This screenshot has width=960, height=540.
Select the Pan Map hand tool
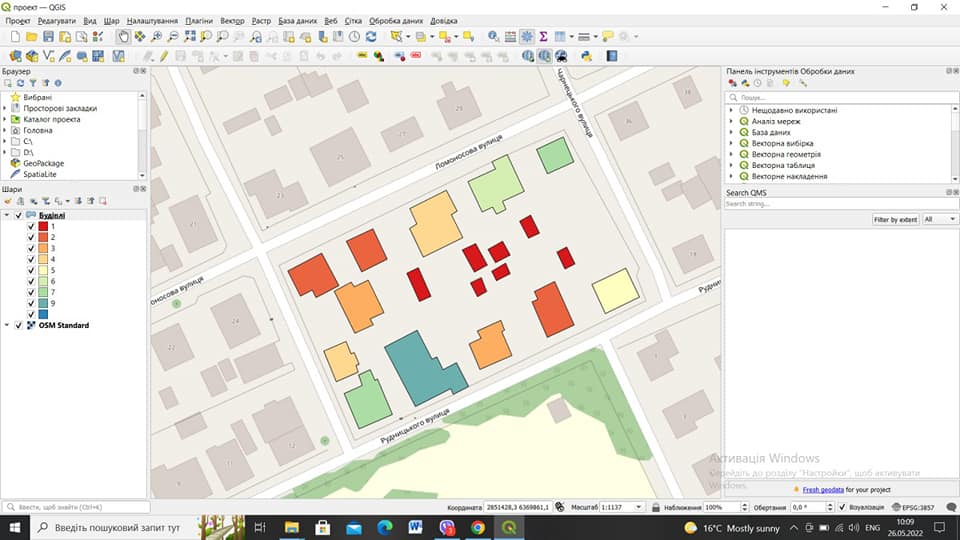[123, 37]
